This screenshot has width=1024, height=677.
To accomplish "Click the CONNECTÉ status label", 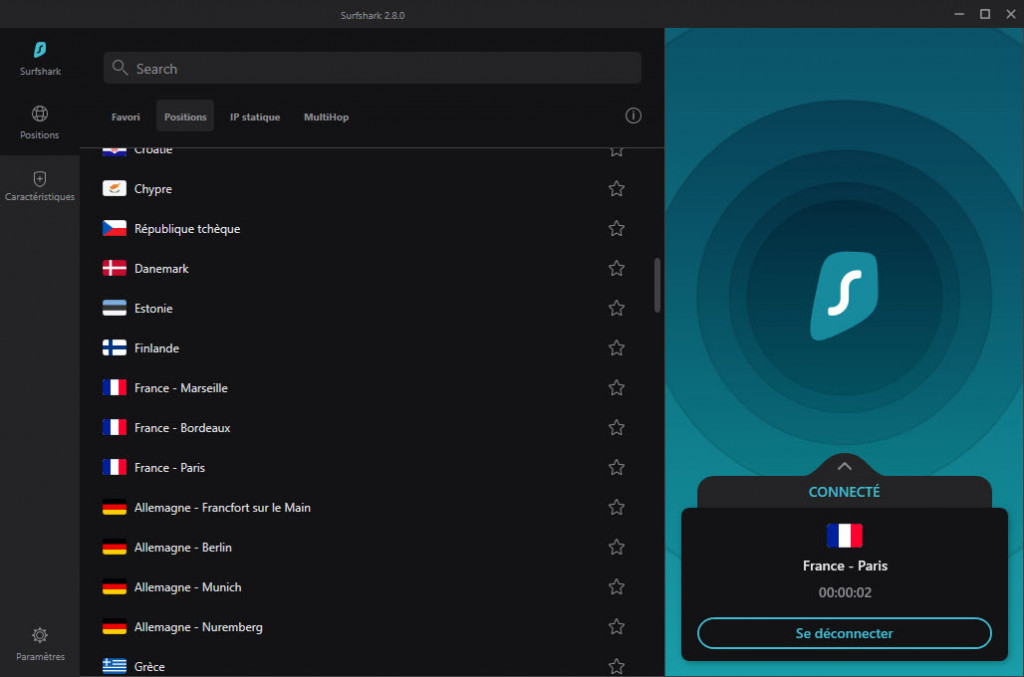I will [844, 492].
